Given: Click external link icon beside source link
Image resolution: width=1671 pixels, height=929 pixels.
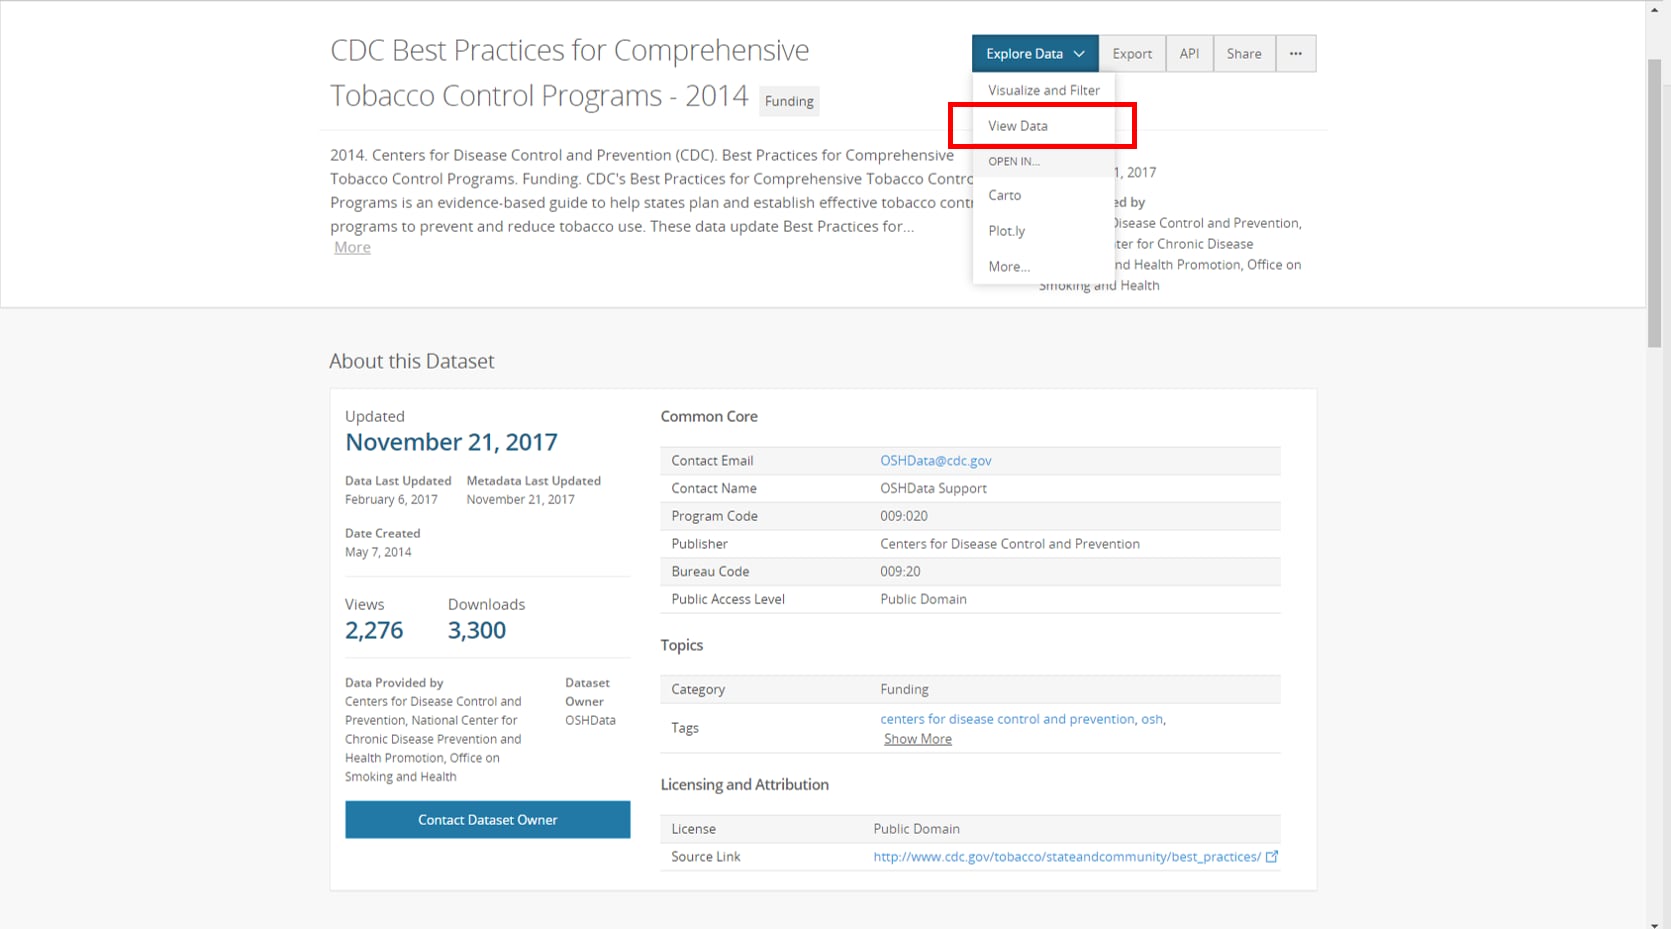Looking at the screenshot, I should point(1272,857).
